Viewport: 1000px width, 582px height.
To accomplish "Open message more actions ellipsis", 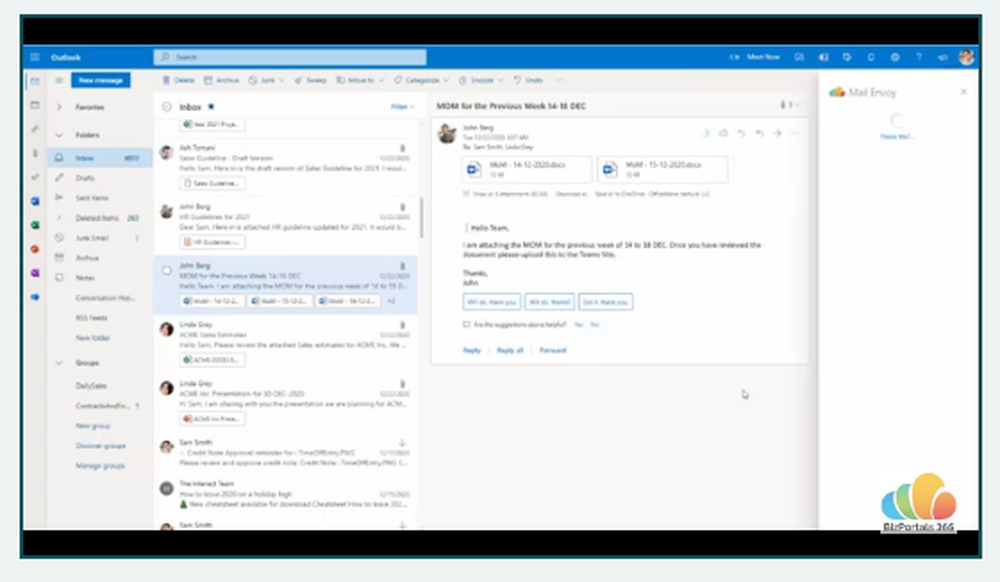I will click(x=795, y=133).
